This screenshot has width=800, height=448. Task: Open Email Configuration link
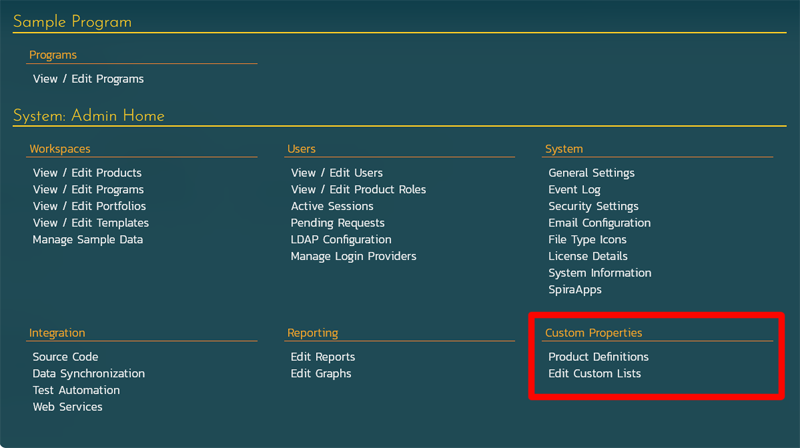(x=599, y=223)
